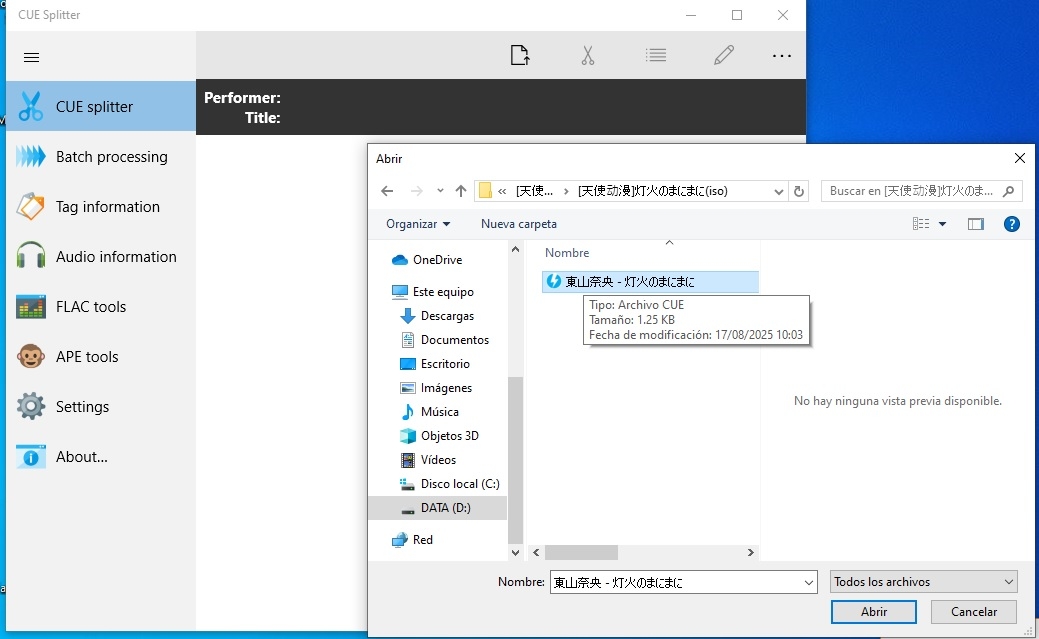Open Descargas folder
Viewport: 1039px width, 639px height.
pos(447,316)
